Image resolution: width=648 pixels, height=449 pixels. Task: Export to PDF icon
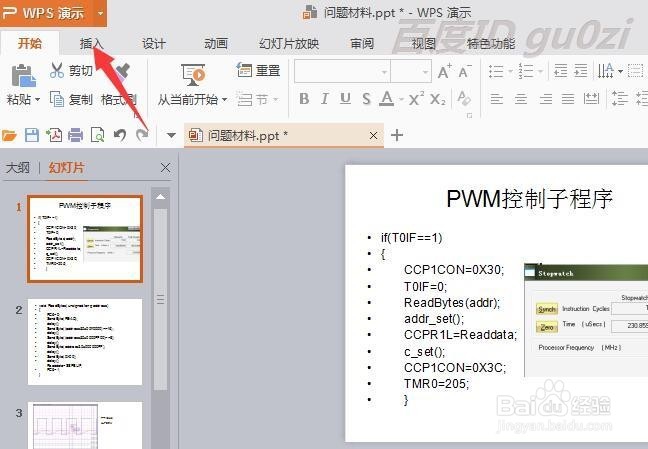click(x=54, y=135)
